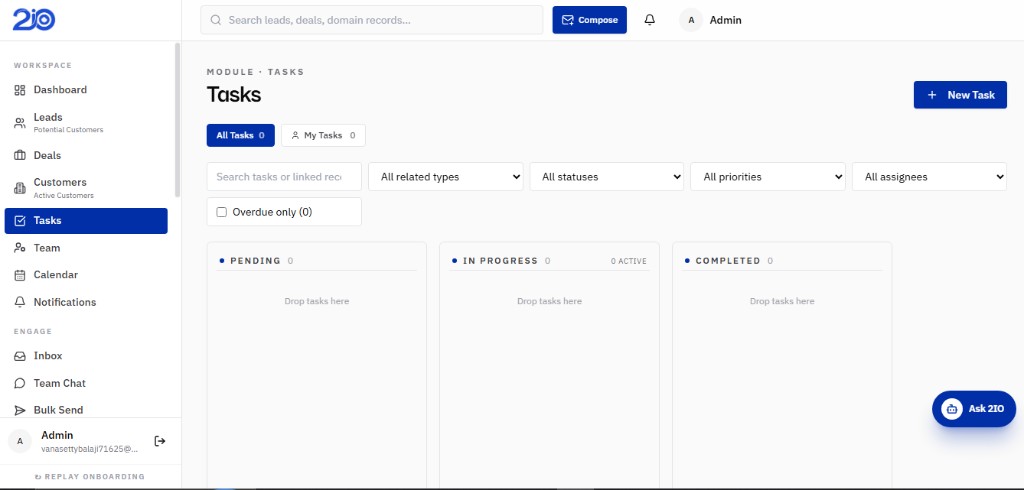This screenshot has width=1024, height=490.
Task: Open Dashboard from the sidebar
Action: pos(86,90)
